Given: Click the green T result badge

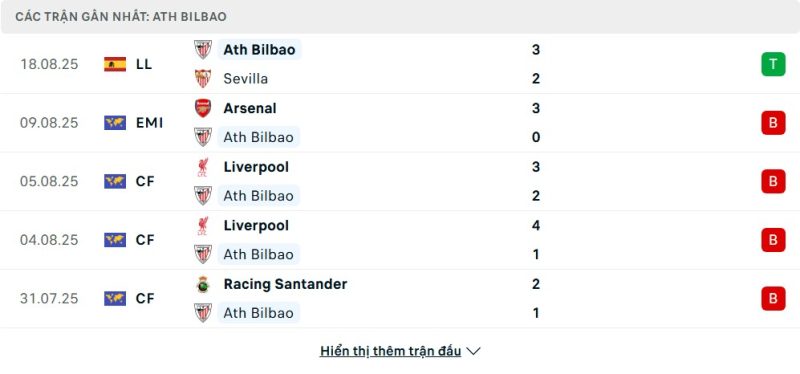Looking at the screenshot, I should point(773,64).
